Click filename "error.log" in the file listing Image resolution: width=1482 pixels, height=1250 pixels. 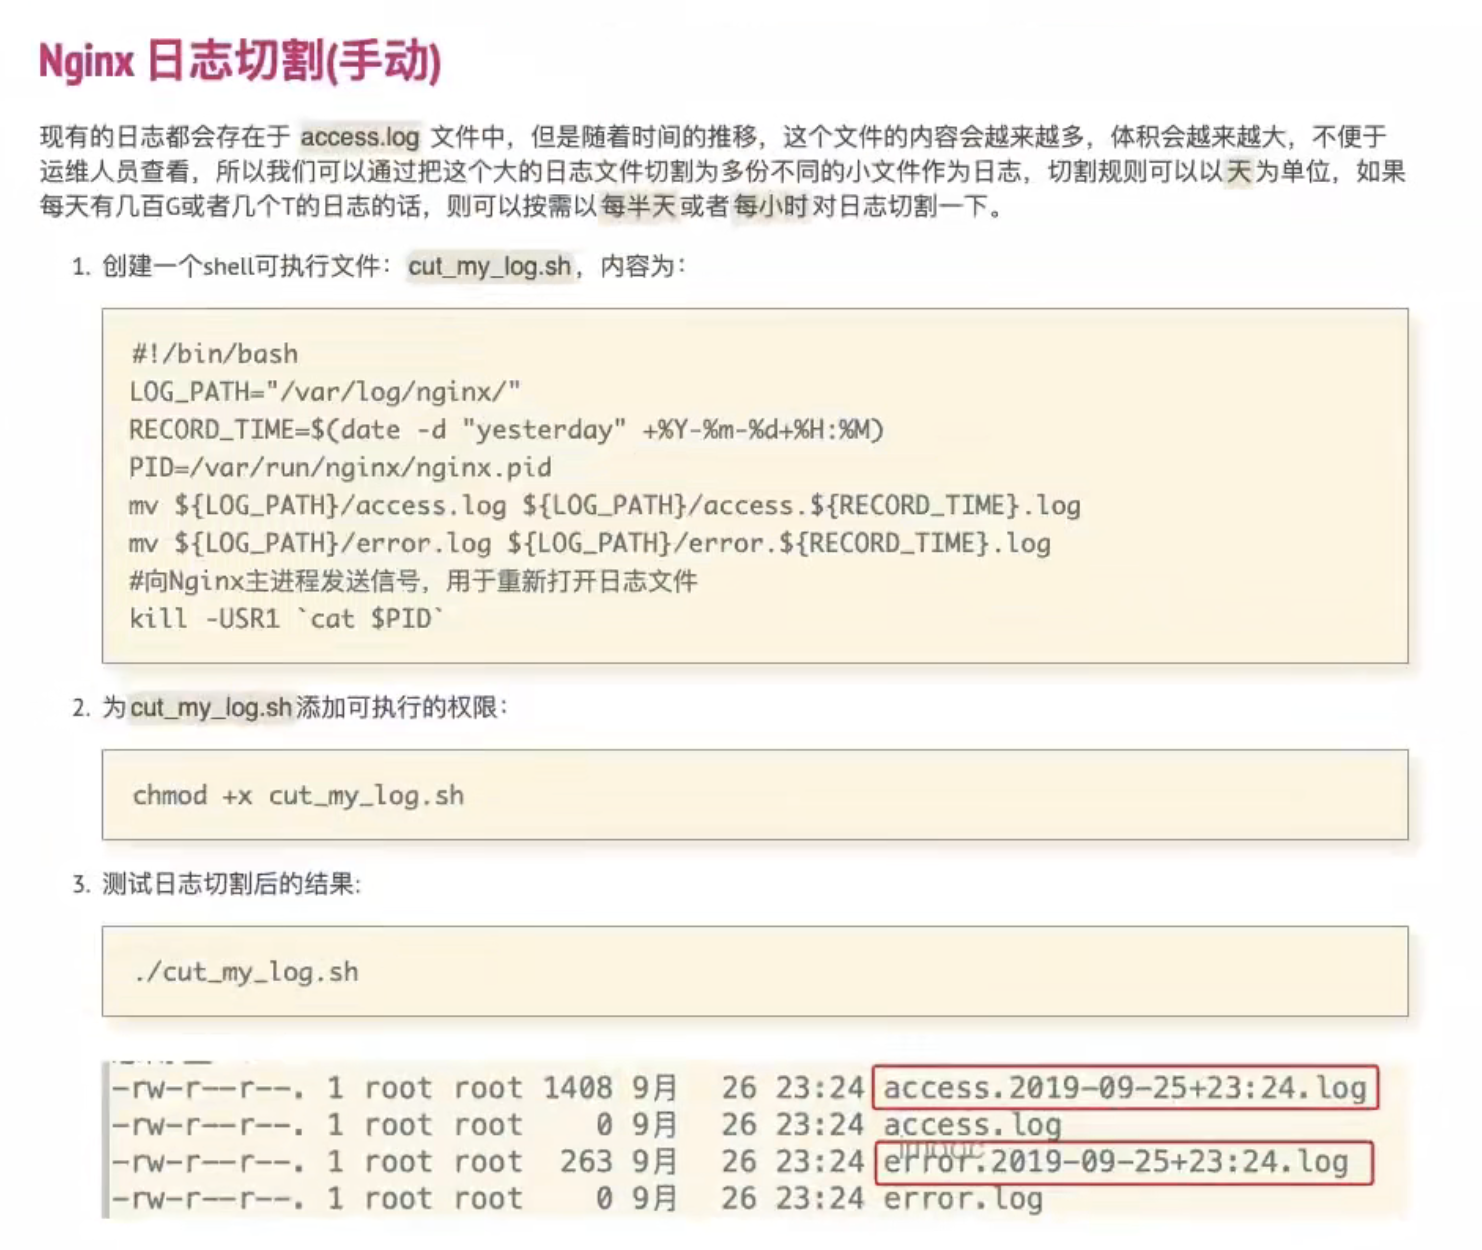click(963, 1199)
